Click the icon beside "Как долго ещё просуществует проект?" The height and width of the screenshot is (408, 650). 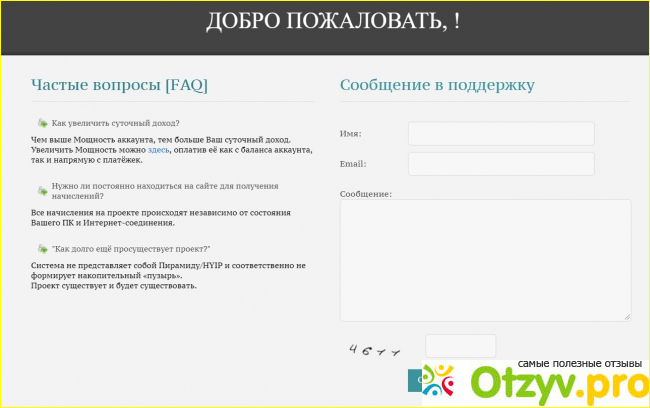point(42,248)
